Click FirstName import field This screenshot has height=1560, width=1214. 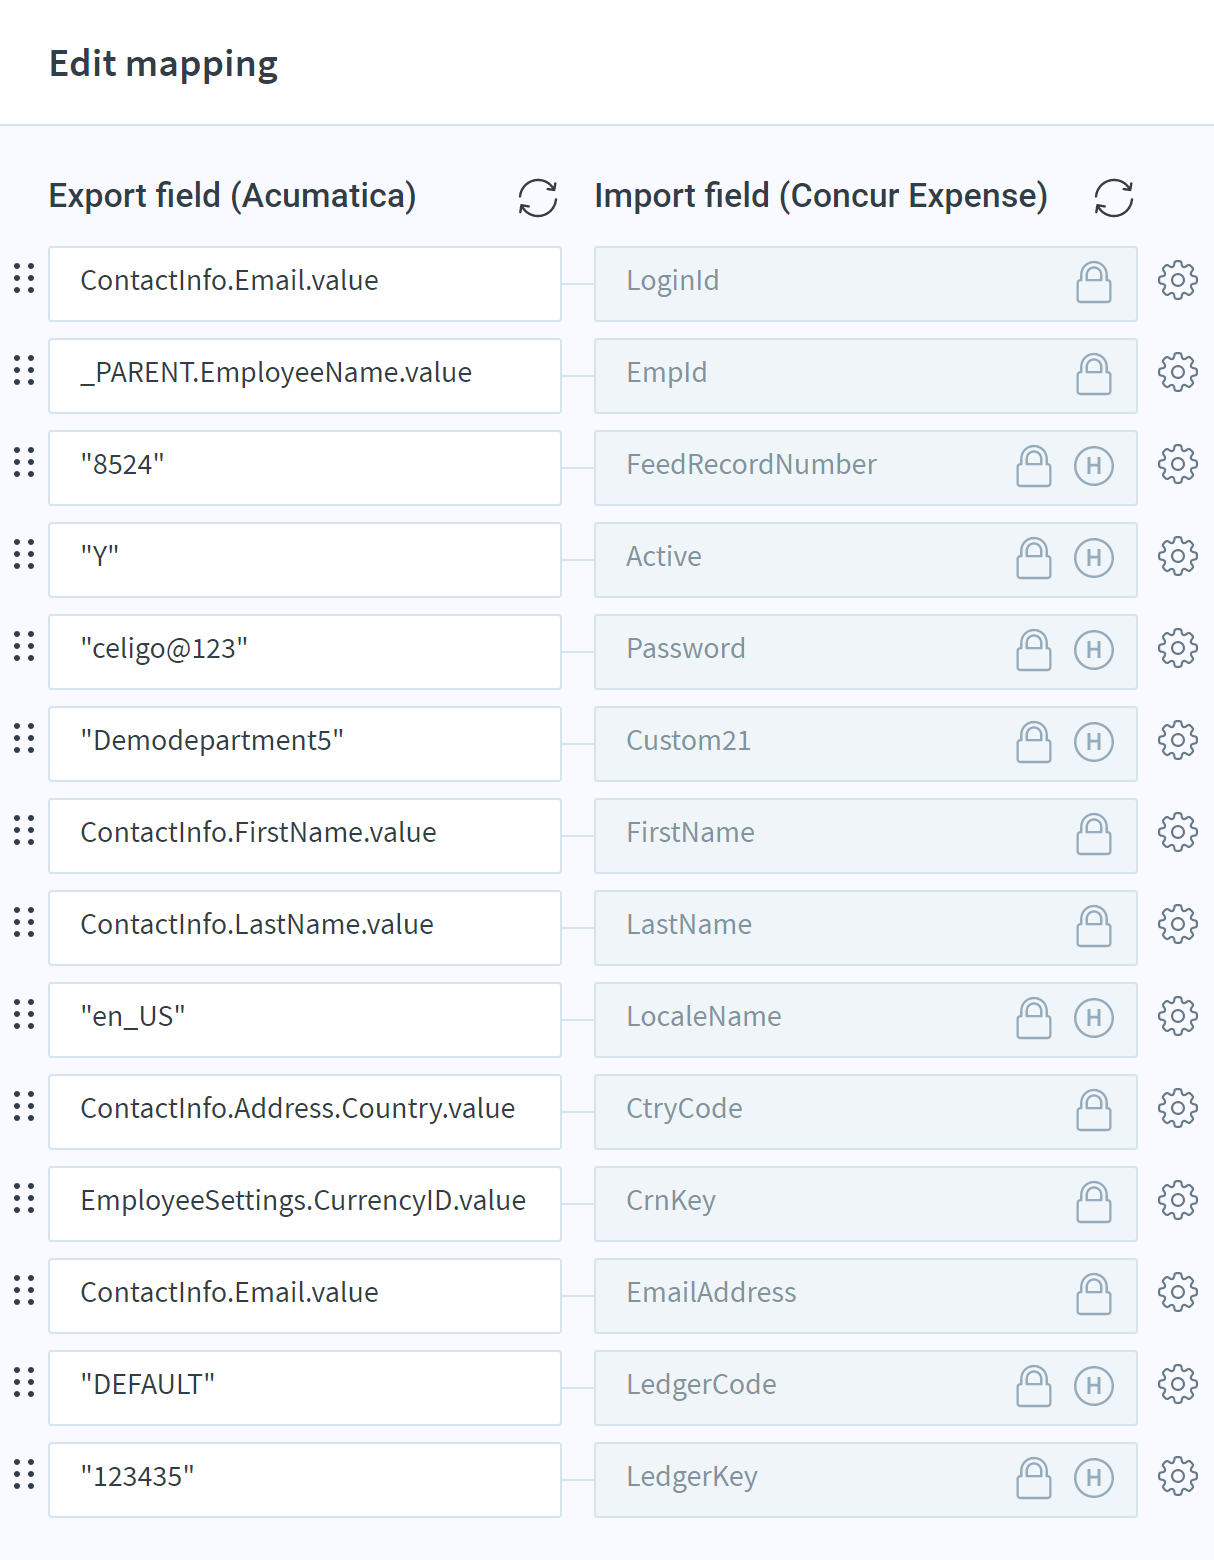coord(866,836)
